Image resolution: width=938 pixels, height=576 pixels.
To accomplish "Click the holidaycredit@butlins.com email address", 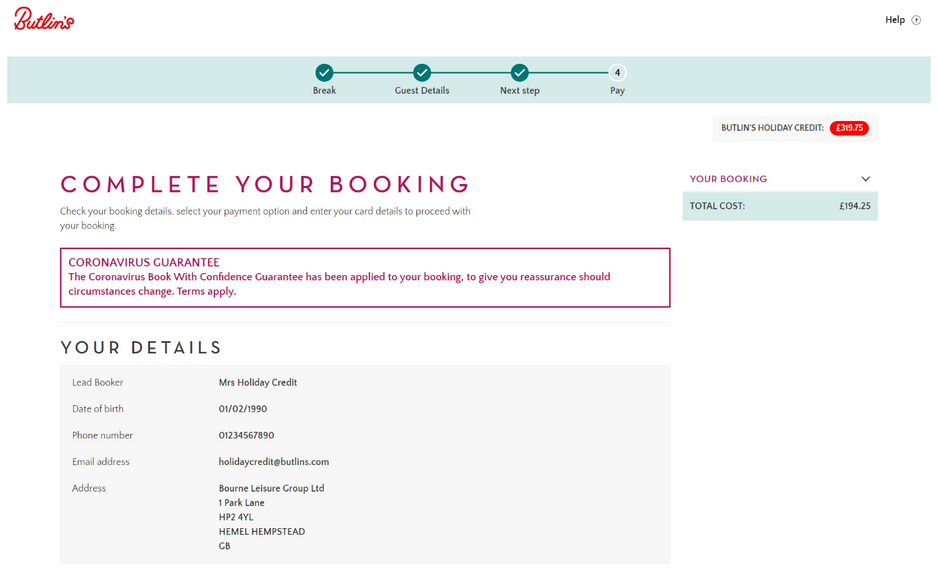I will pyautogui.click(x=275, y=461).
